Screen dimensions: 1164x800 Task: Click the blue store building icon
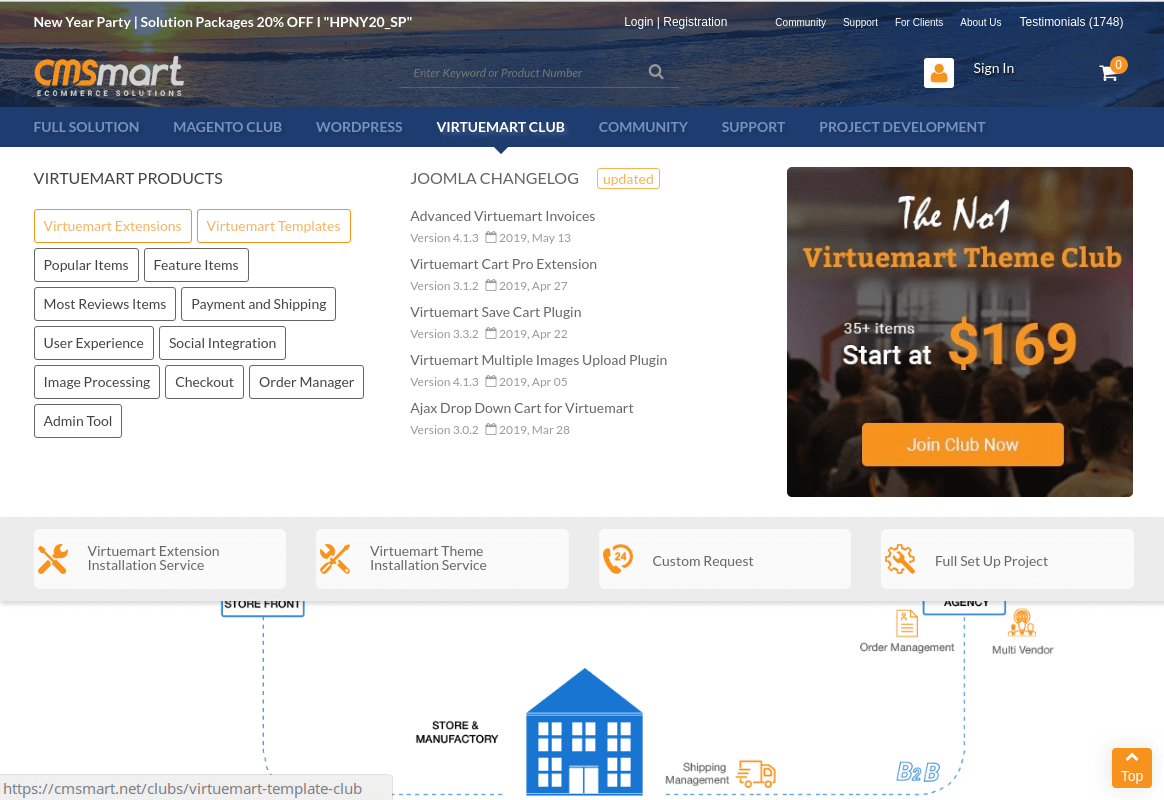pos(584,732)
